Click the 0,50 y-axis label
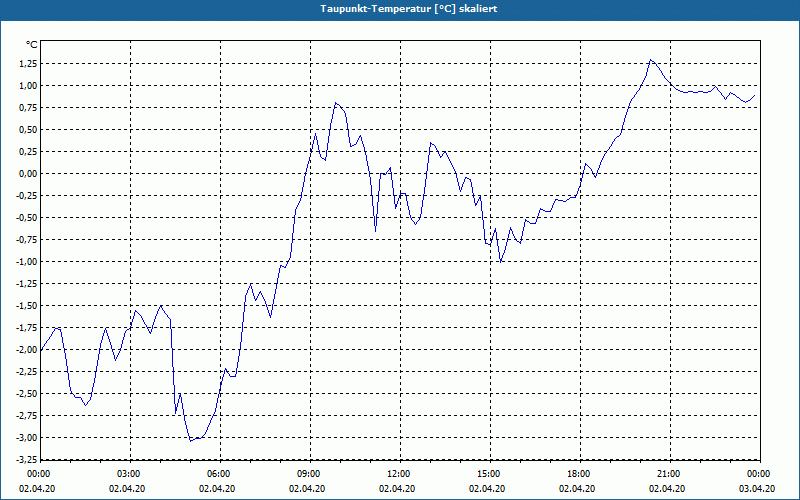800x500 pixels. [29, 129]
